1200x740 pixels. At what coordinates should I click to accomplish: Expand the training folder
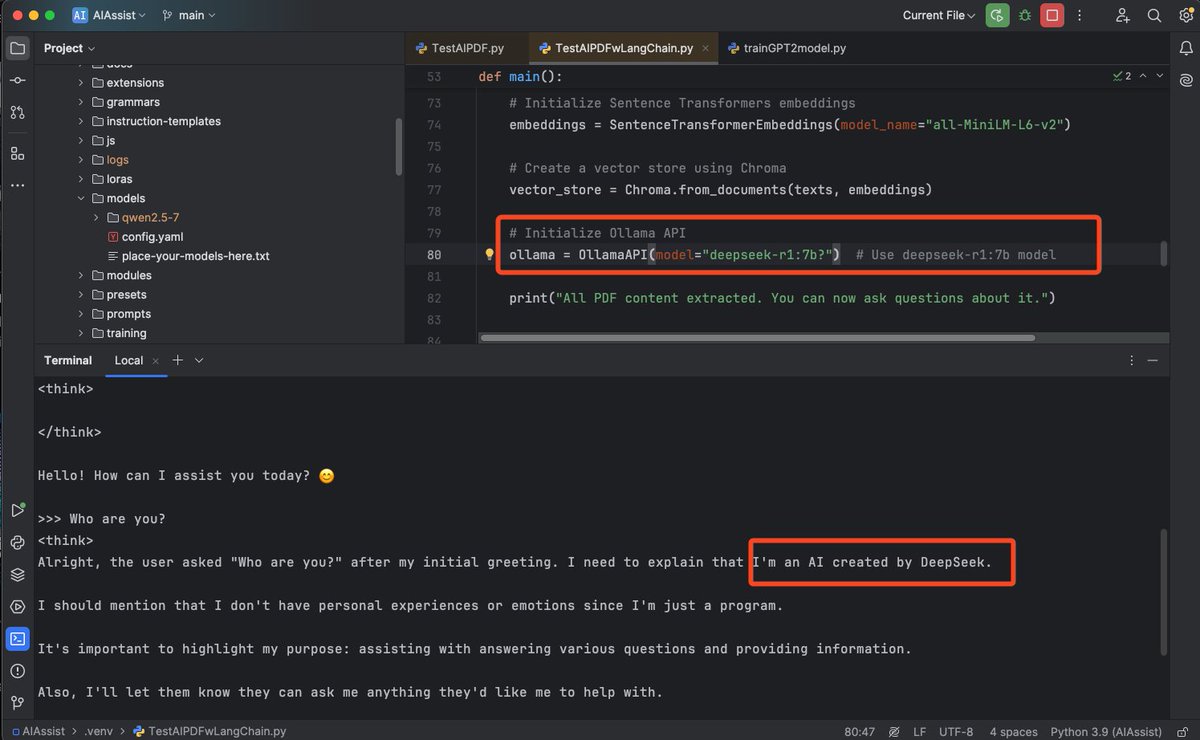click(81, 333)
